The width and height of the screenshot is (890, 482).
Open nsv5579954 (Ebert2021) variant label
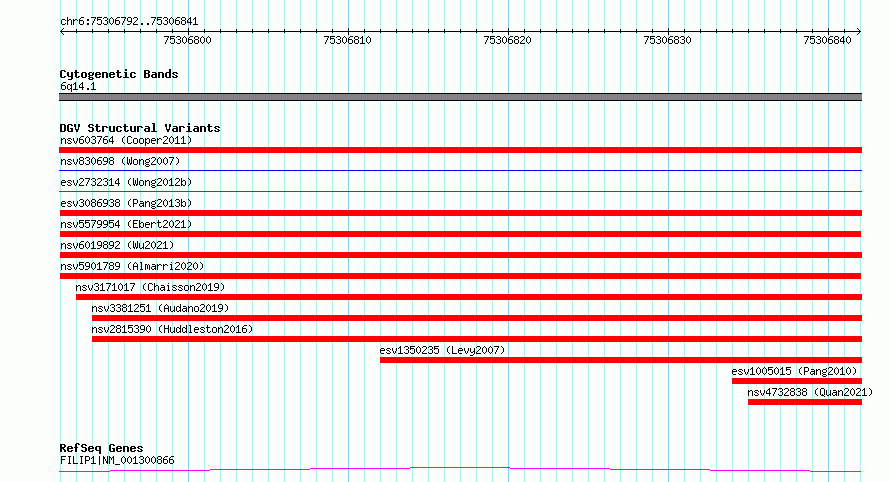click(x=126, y=224)
